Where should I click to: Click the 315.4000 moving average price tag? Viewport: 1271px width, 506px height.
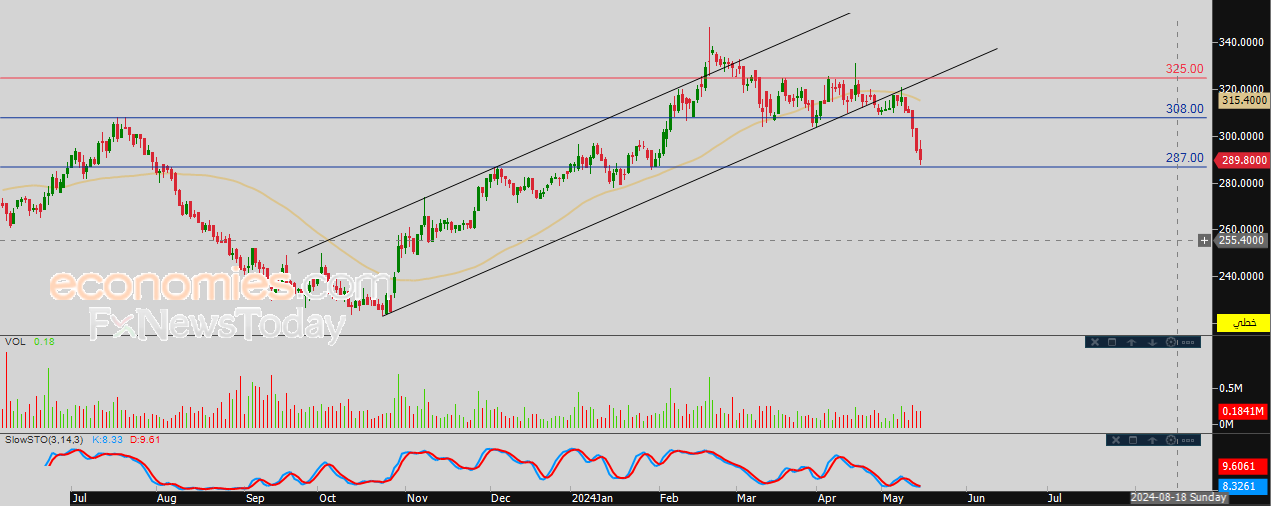[x=1244, y=100]
